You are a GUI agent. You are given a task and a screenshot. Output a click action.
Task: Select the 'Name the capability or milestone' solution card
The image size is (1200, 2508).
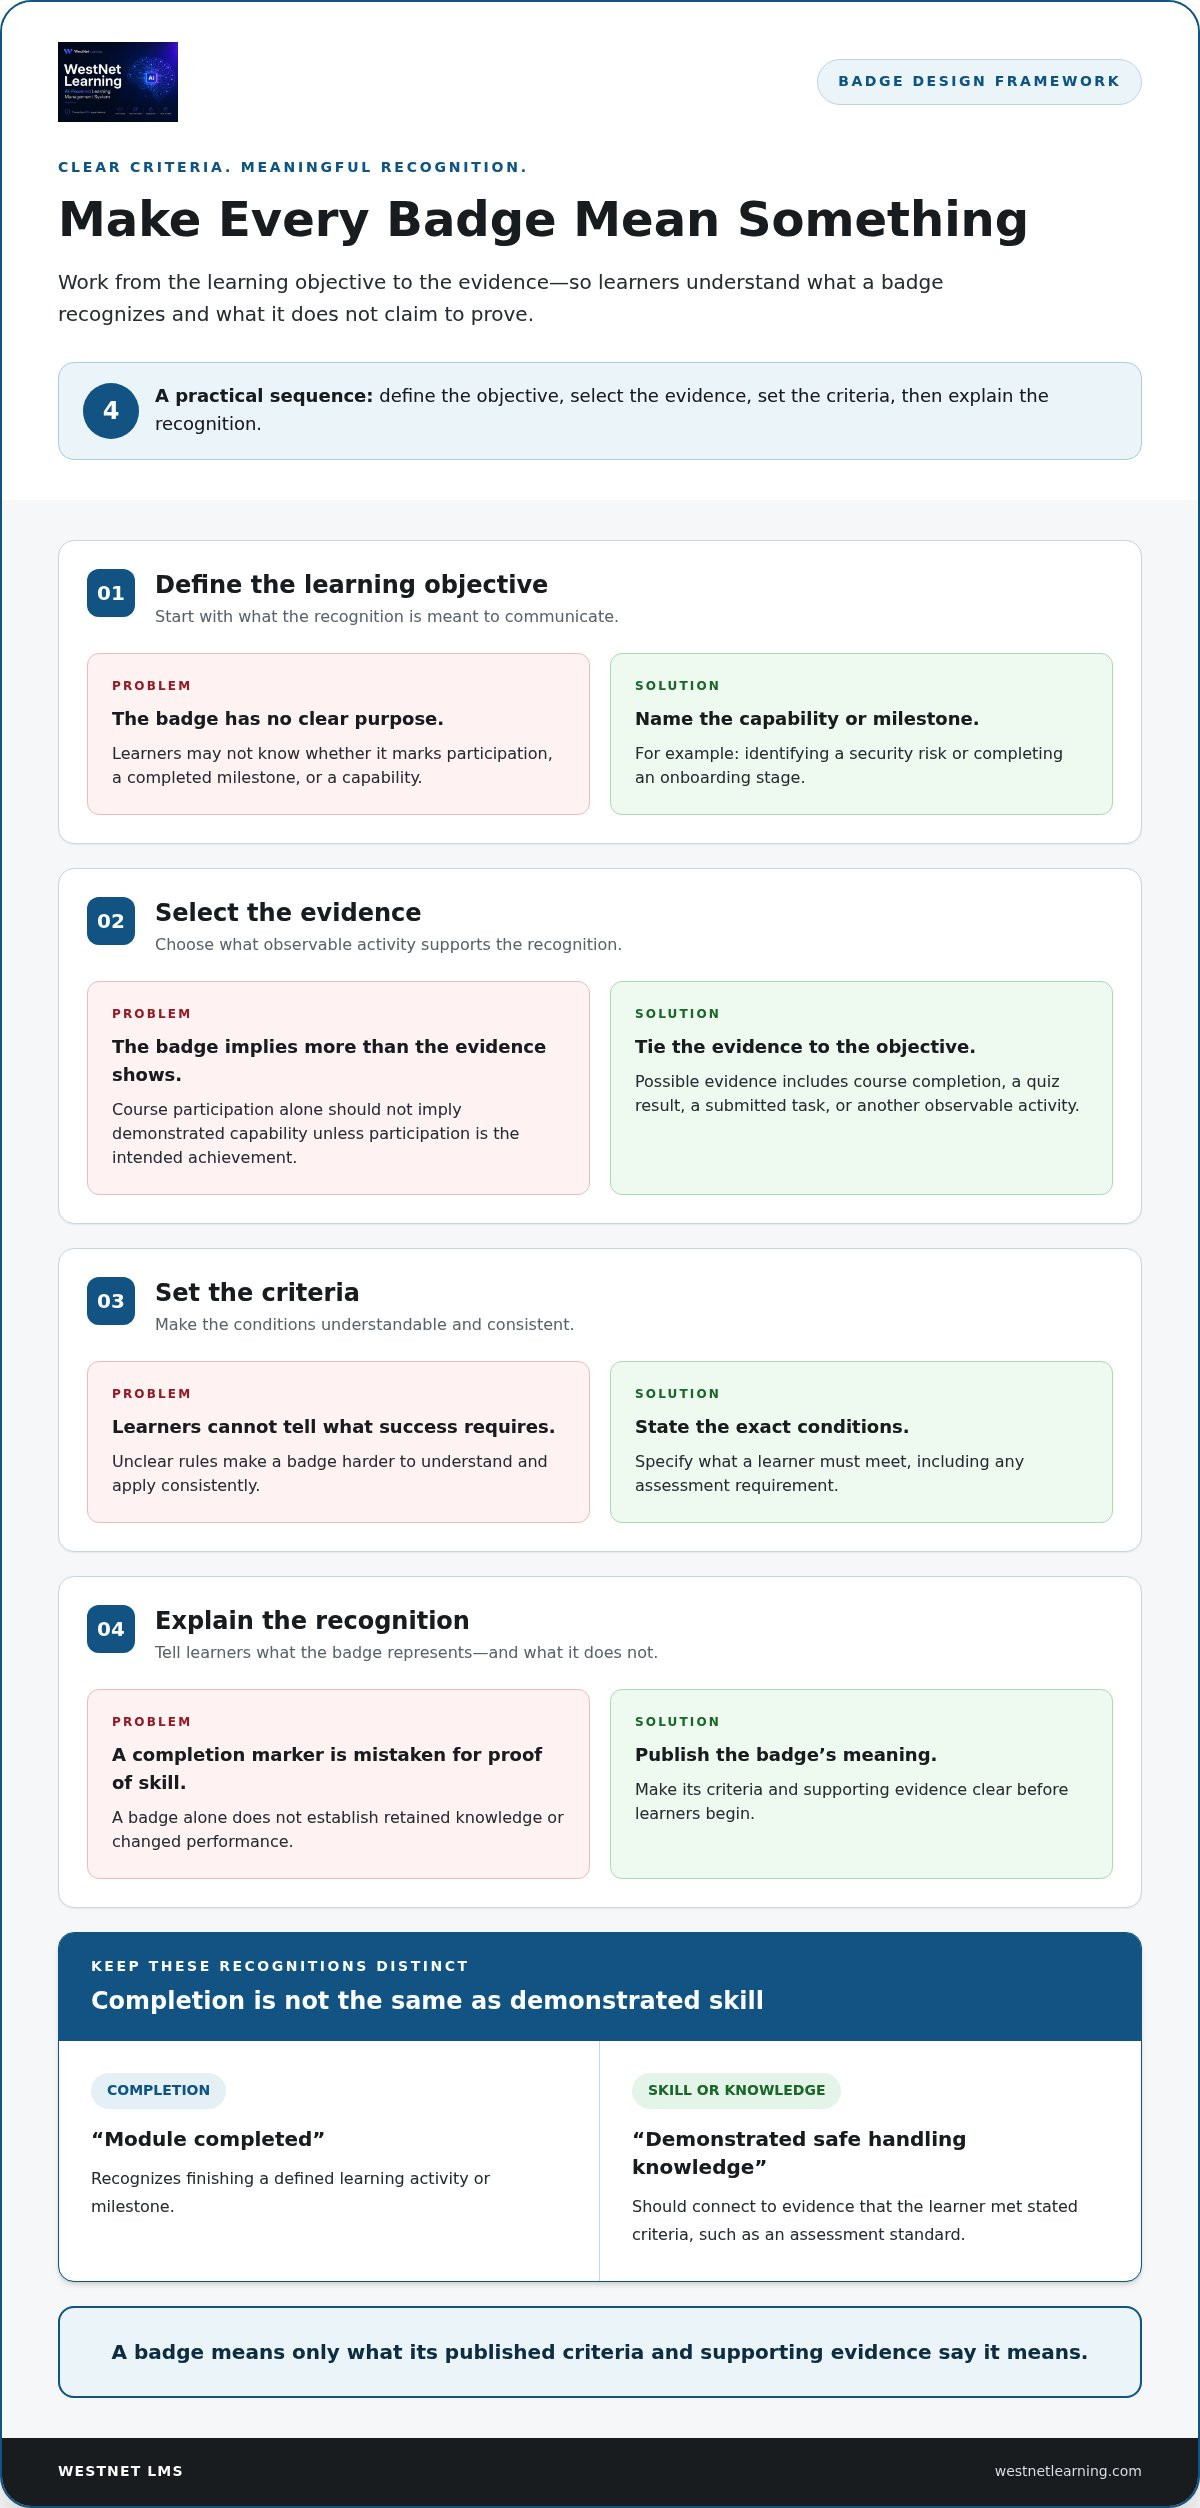point(861,734)
